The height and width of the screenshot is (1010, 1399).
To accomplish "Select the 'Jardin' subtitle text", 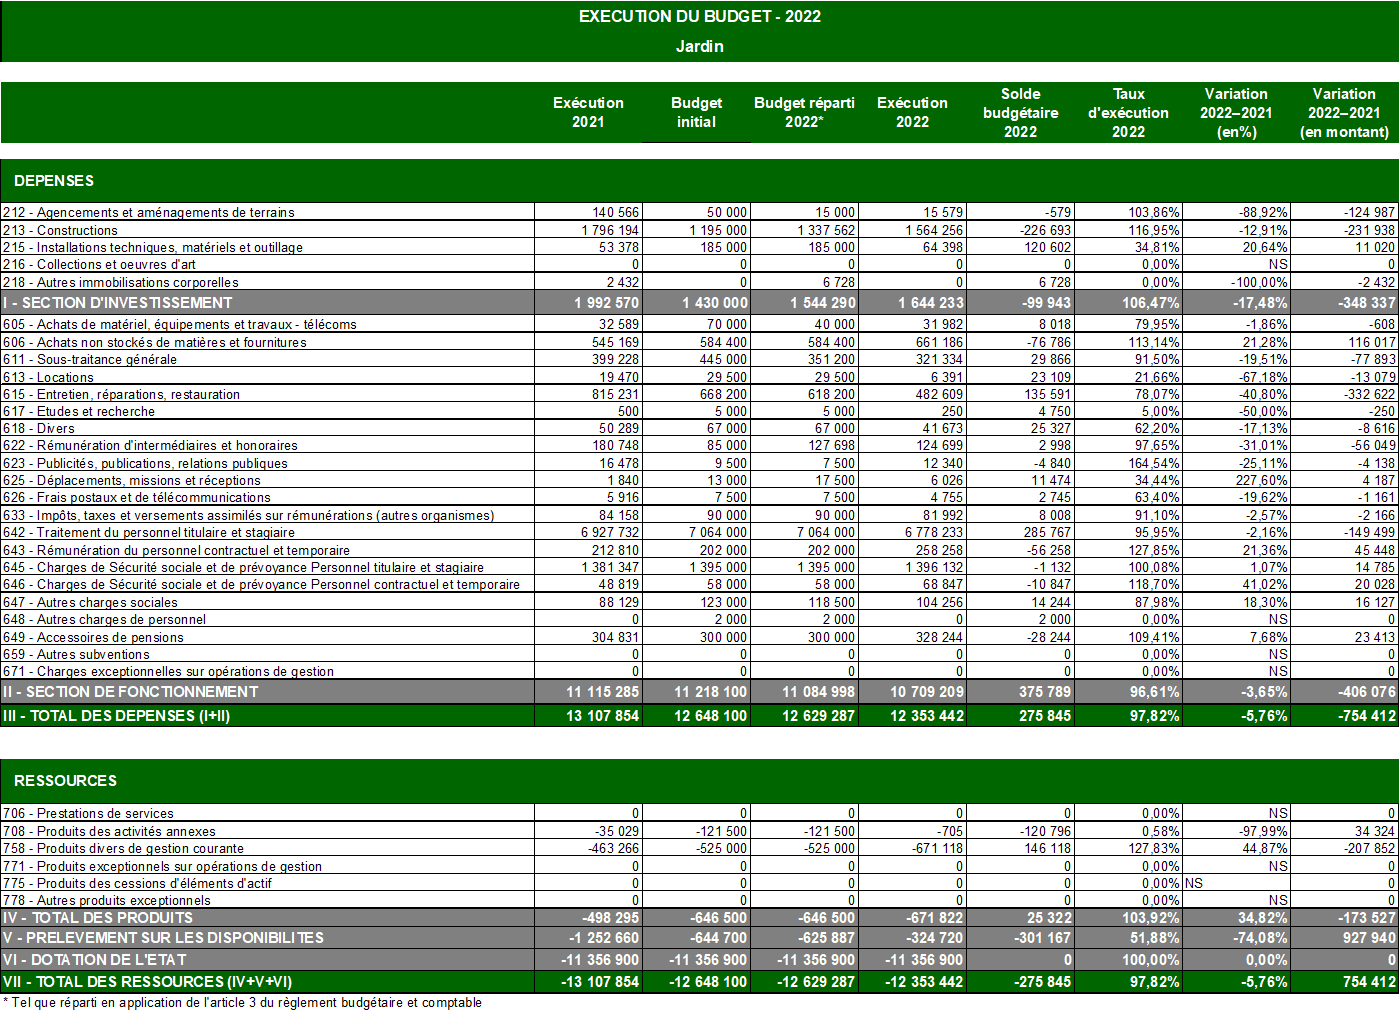I will (x=699, y=46).
